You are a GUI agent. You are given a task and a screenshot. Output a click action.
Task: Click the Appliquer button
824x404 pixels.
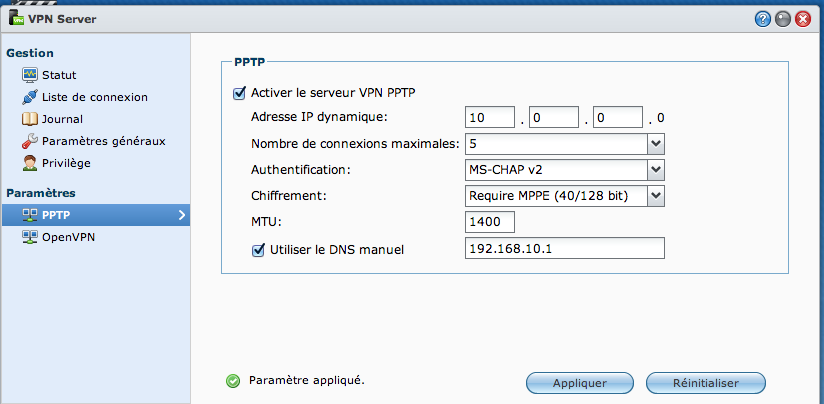(580, 383)
